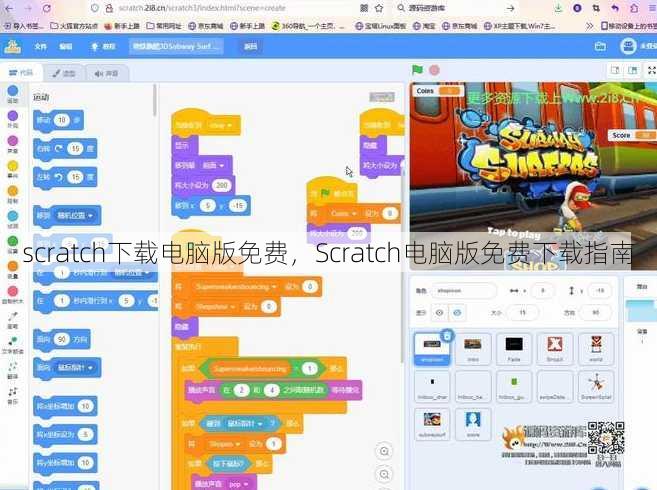The height and width of the screenshot is (490, 657).
Task: Click the green flag to run the project
Action: click(417, 70)
